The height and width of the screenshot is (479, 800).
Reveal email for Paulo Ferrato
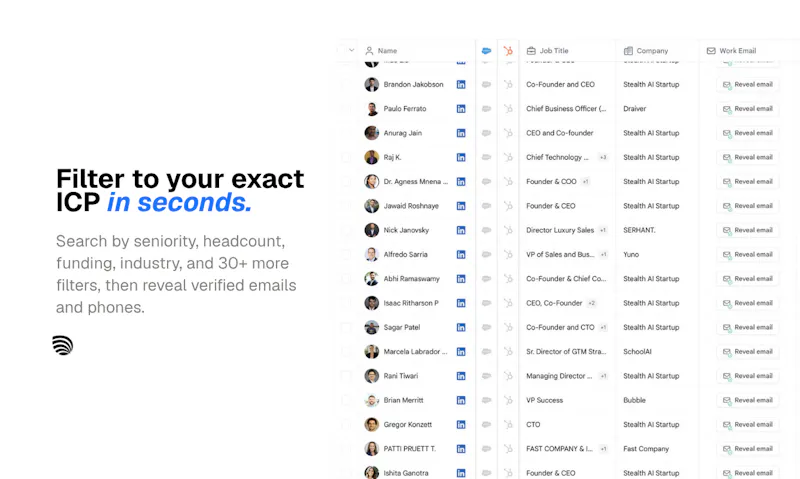click(747, 109)
